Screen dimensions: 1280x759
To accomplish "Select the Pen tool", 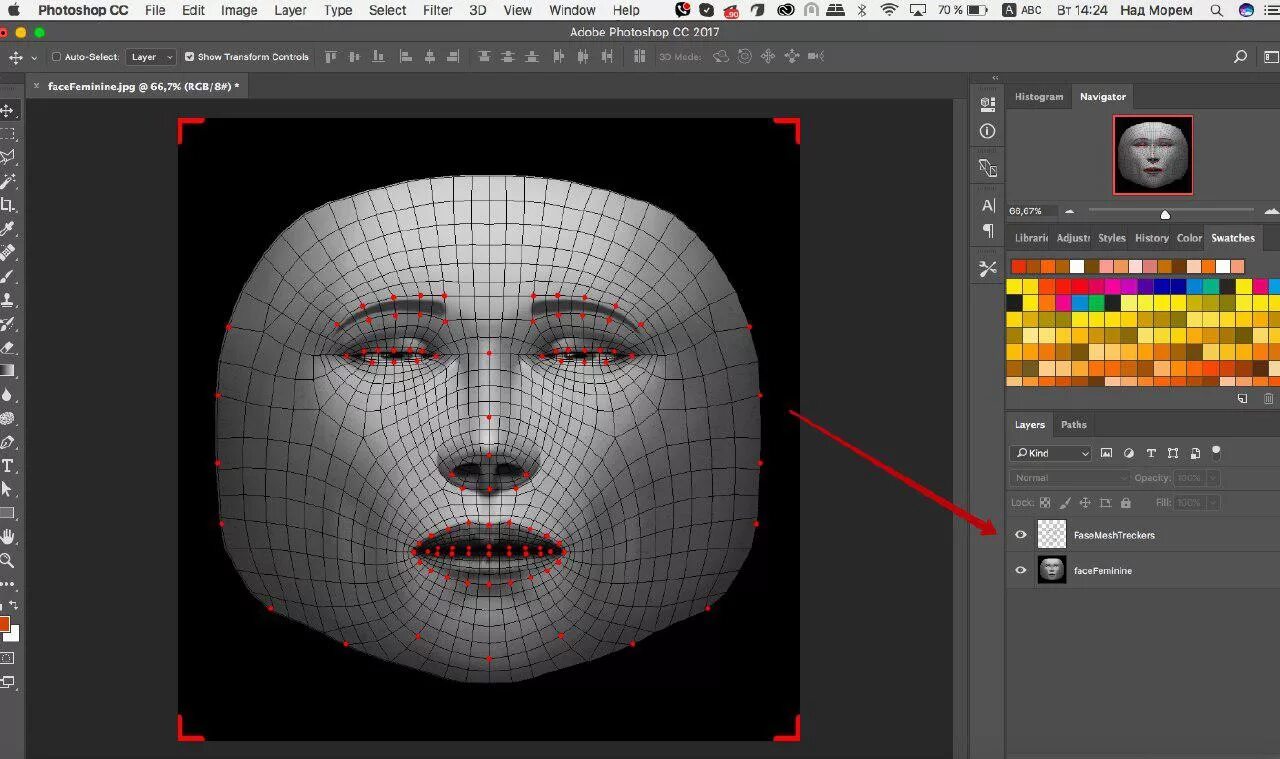I will coord(8,442).
